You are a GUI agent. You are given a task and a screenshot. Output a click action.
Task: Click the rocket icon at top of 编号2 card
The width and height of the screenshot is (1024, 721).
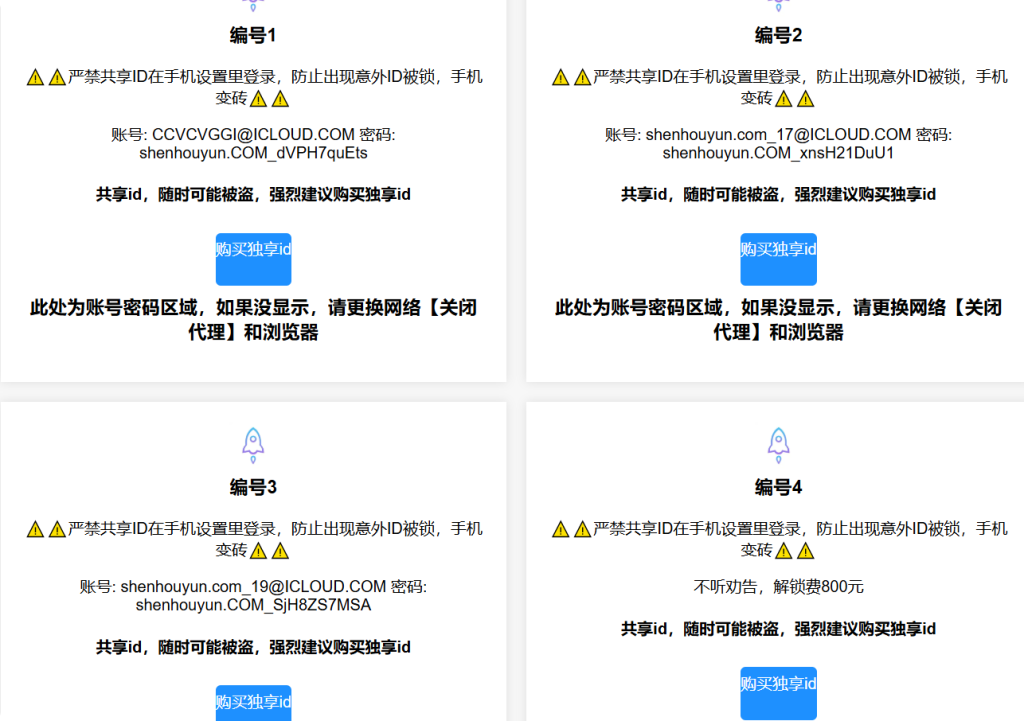click(x=778, y=5)
